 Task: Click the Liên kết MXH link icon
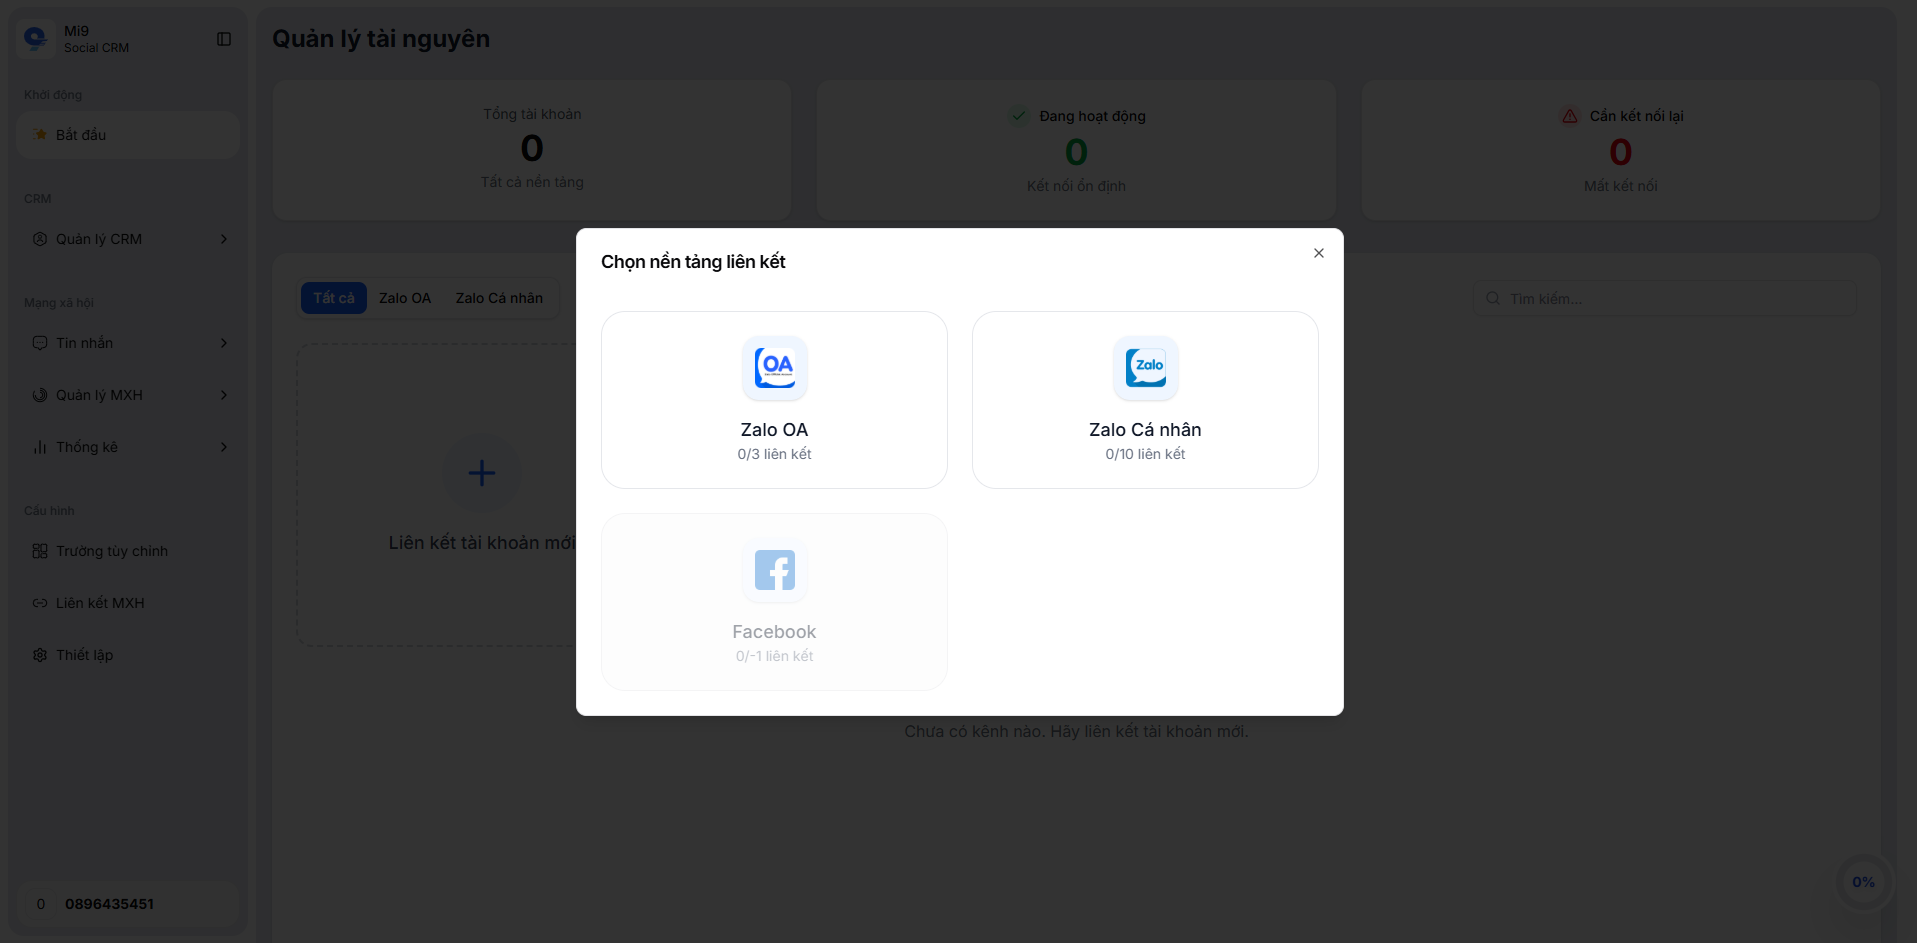point(40,603)
